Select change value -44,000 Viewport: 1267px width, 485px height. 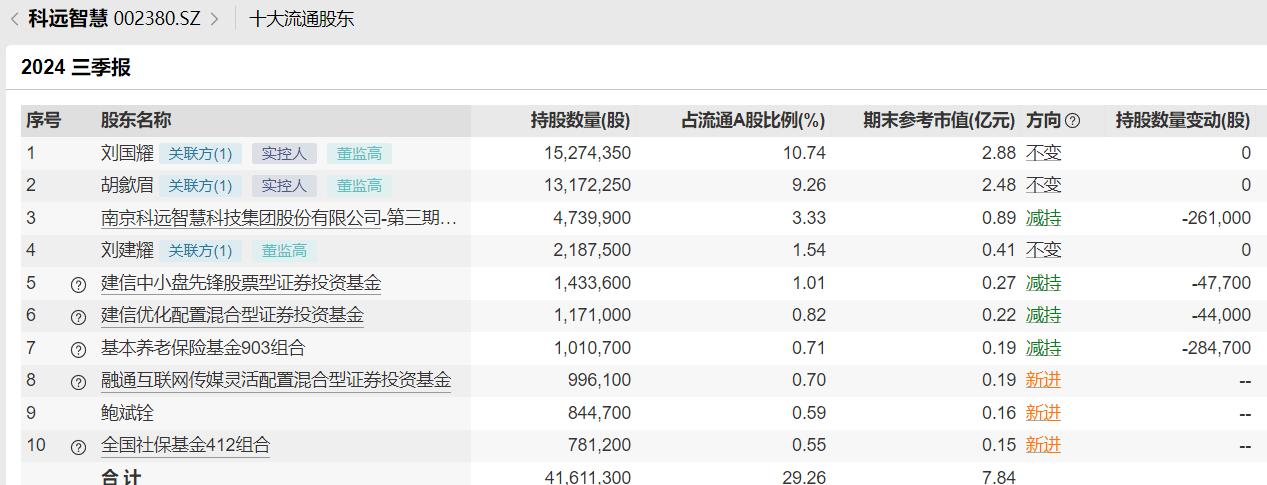(x=1221, y=315)
